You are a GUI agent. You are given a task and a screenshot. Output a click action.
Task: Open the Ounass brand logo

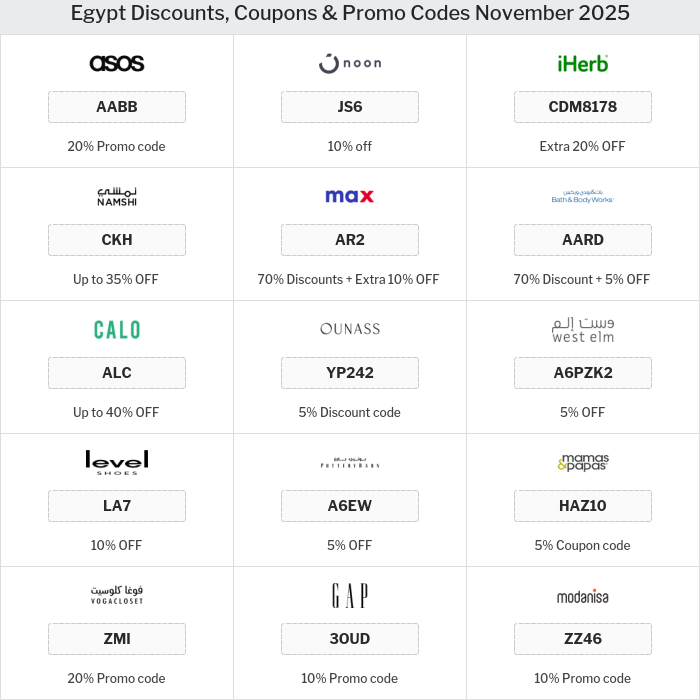[x=350, y=329]
